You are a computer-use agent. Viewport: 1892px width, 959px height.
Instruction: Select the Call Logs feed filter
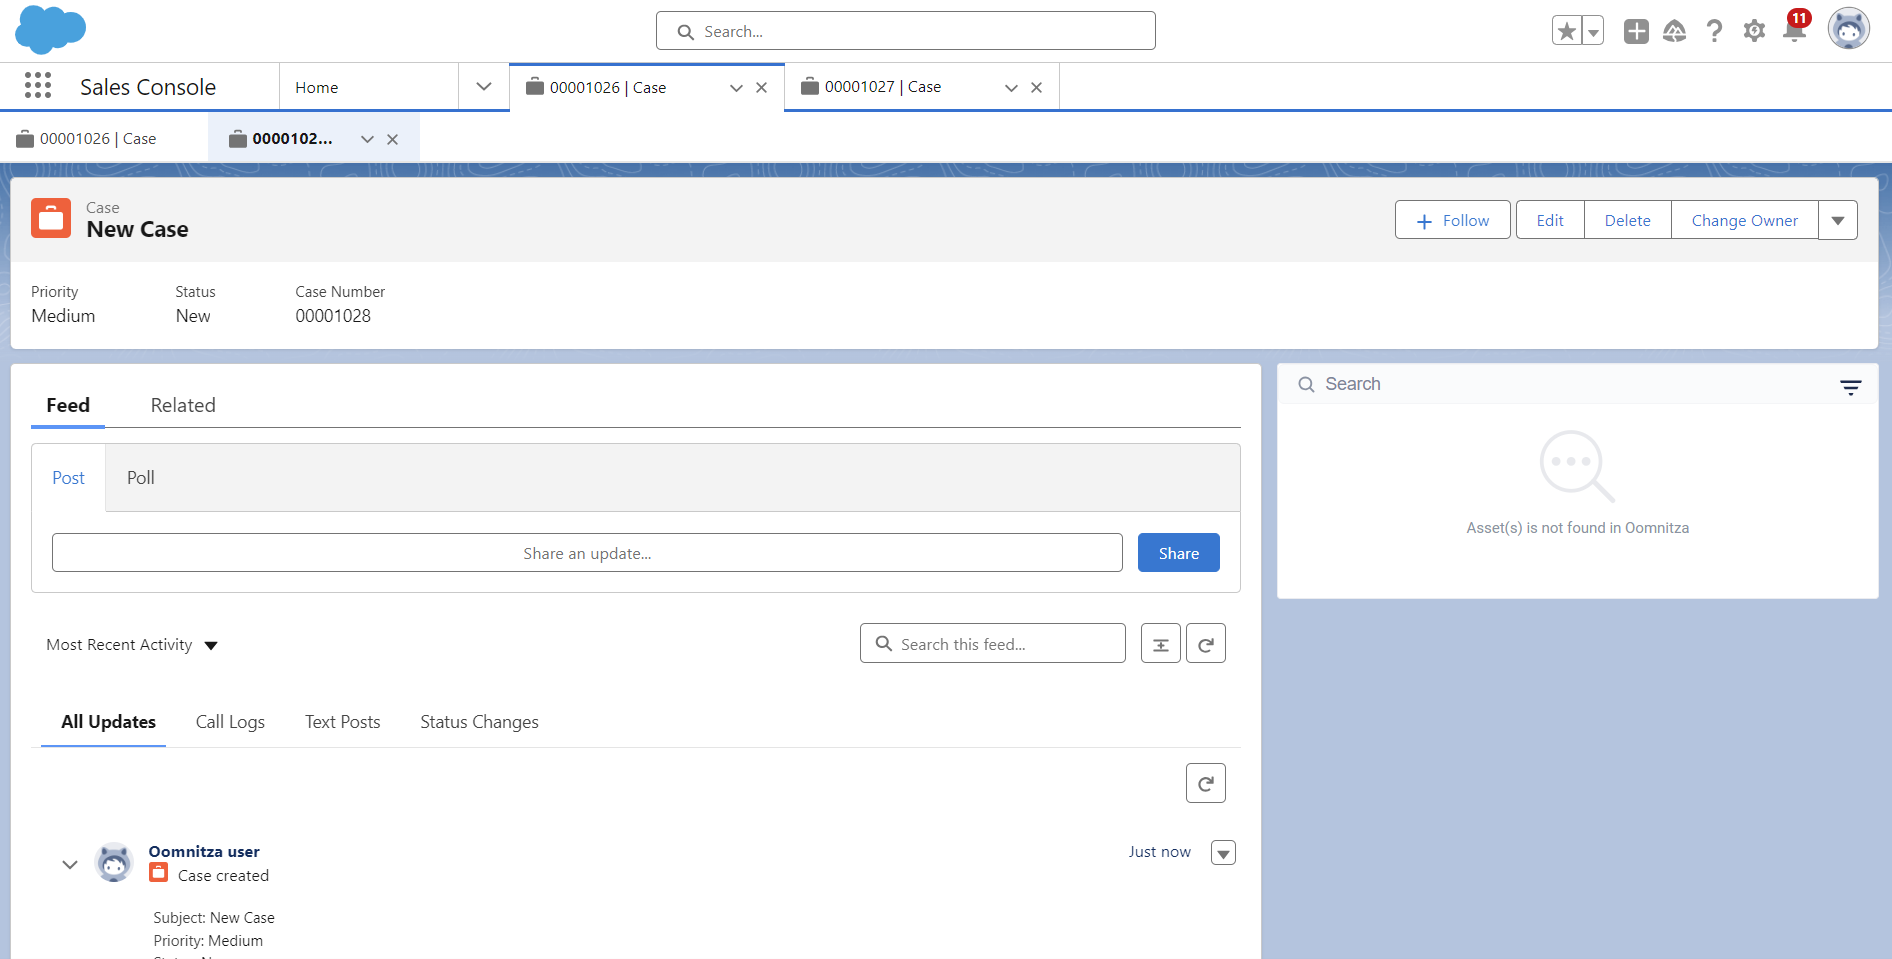click(230, 722)
